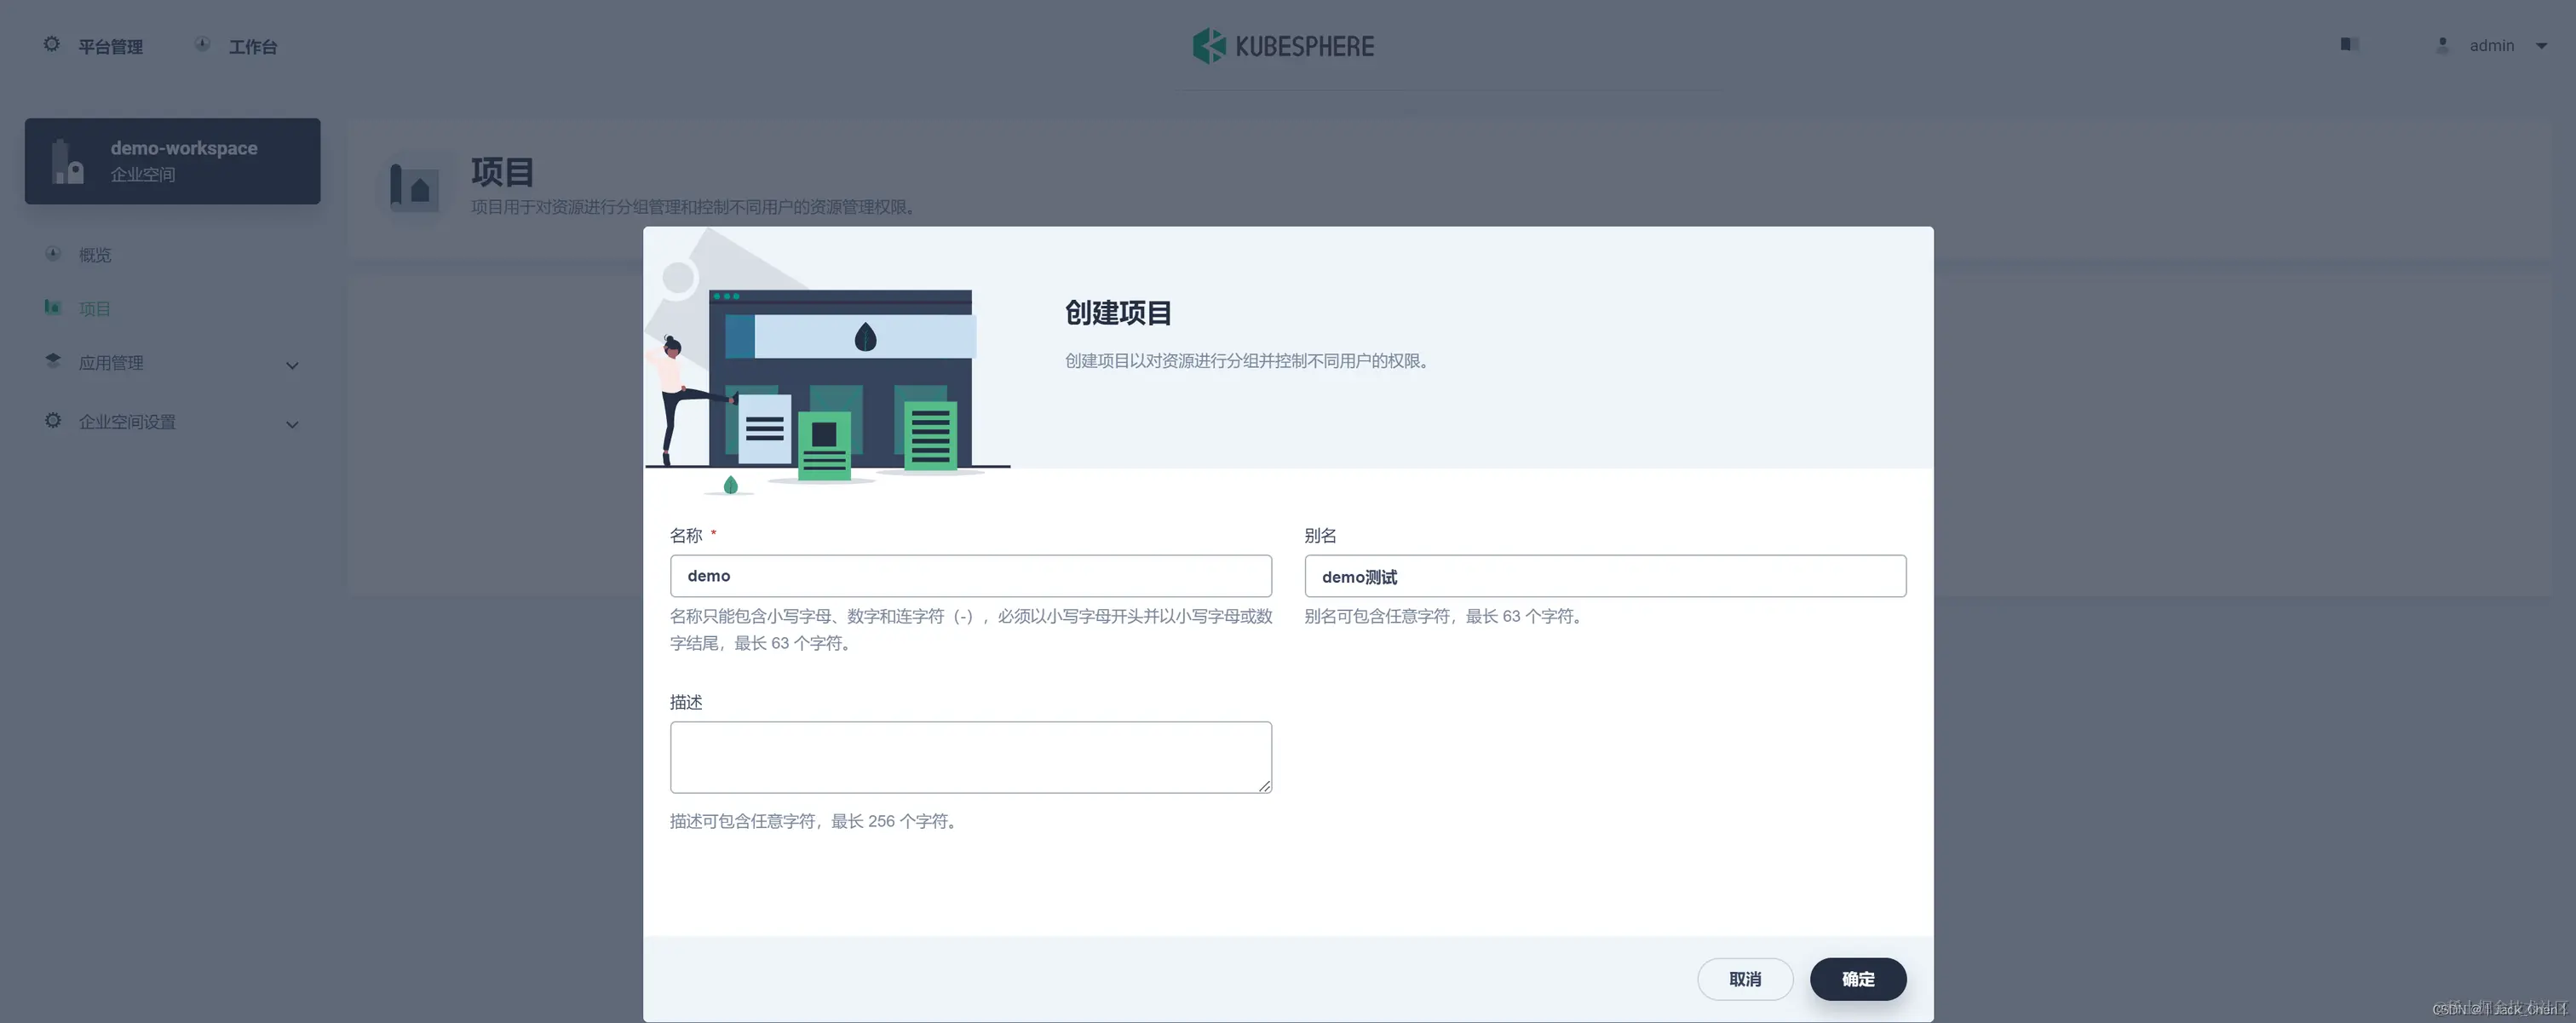Screen dimensions: 2576x1023
Task: Click the platform management gear icon
Action: 52,44
